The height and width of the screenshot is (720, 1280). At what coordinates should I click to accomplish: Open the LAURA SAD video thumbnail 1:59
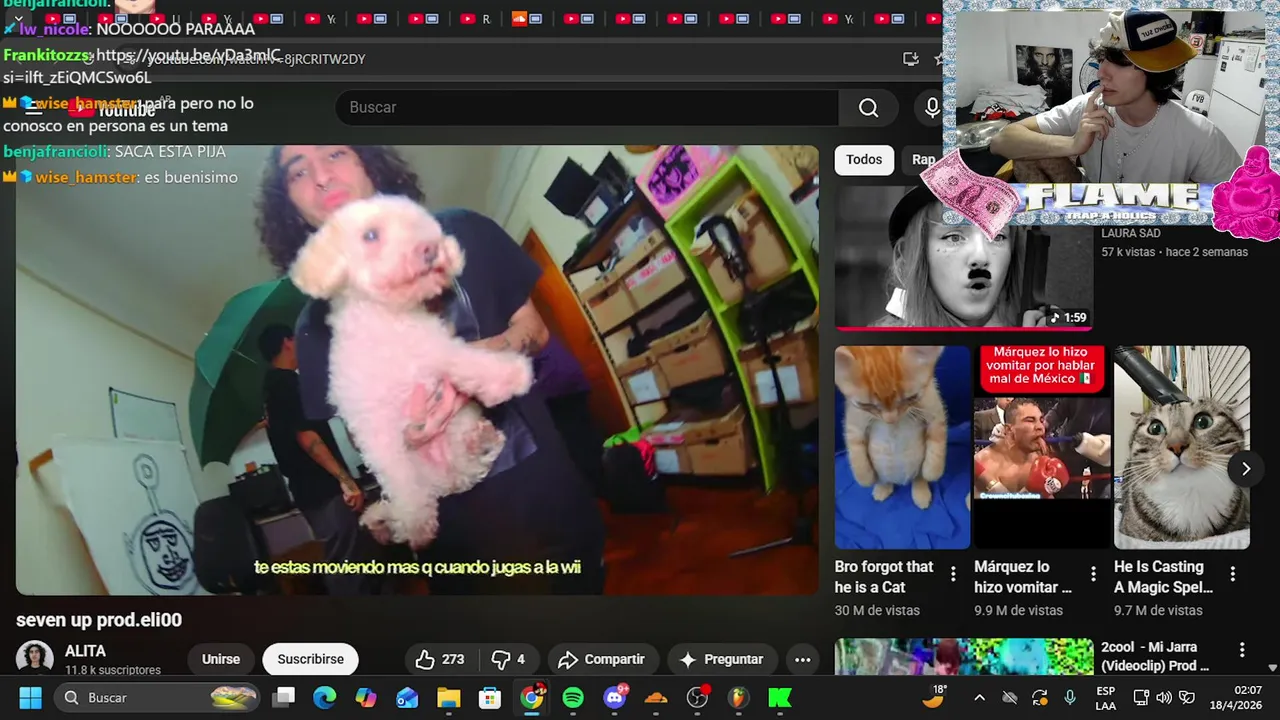pyautogui.click(x=964, y=257)
